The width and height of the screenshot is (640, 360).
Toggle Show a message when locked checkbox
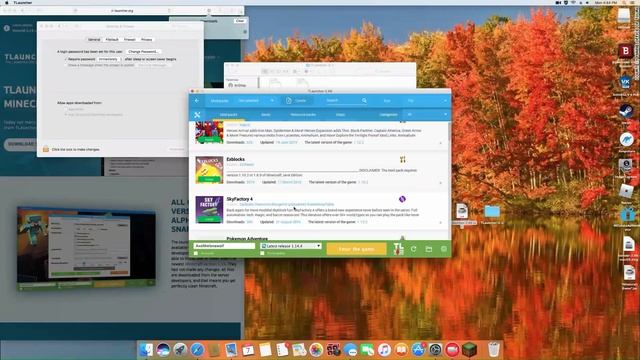66,65
